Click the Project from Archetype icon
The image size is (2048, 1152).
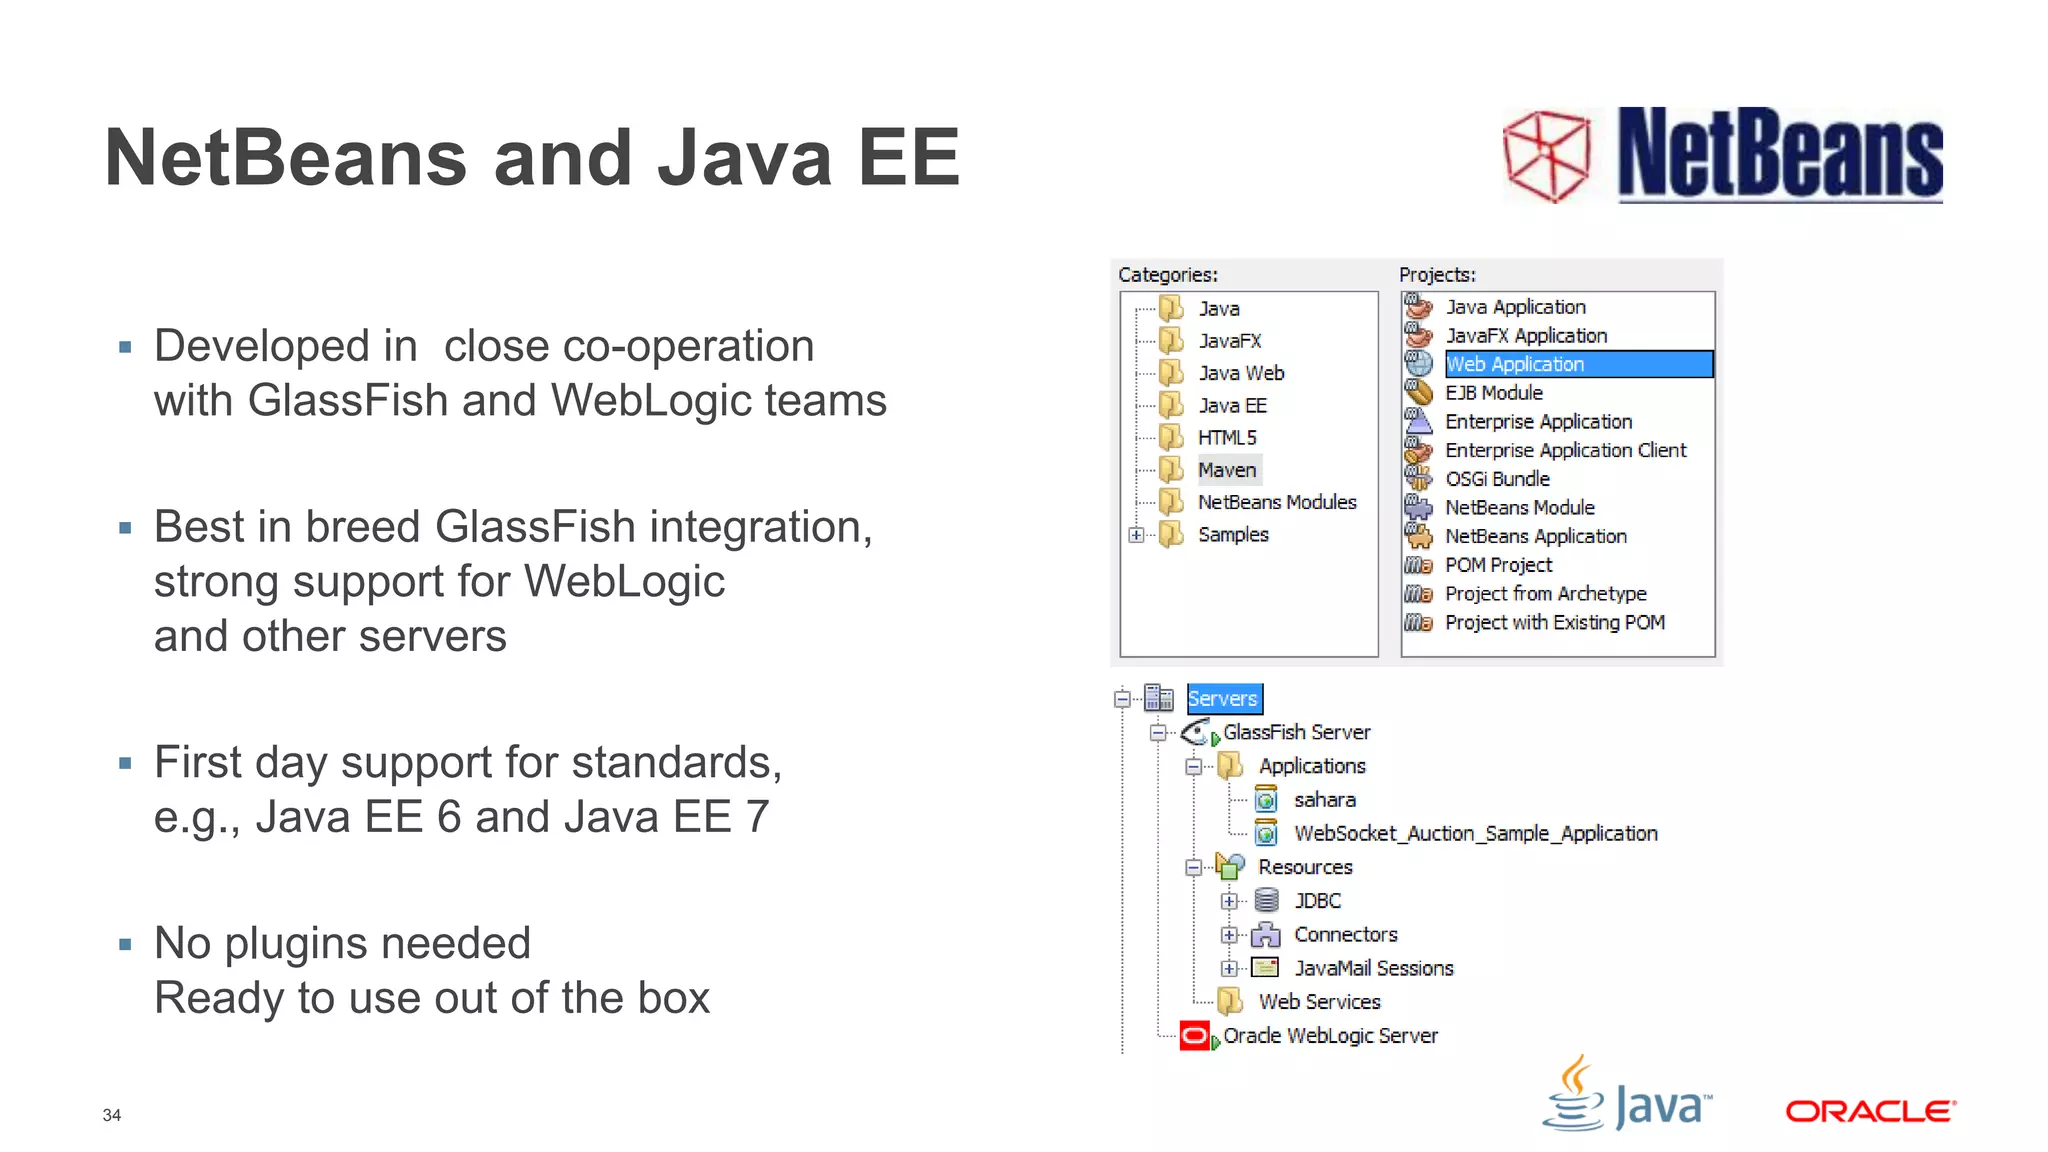tap(1418, 594)
